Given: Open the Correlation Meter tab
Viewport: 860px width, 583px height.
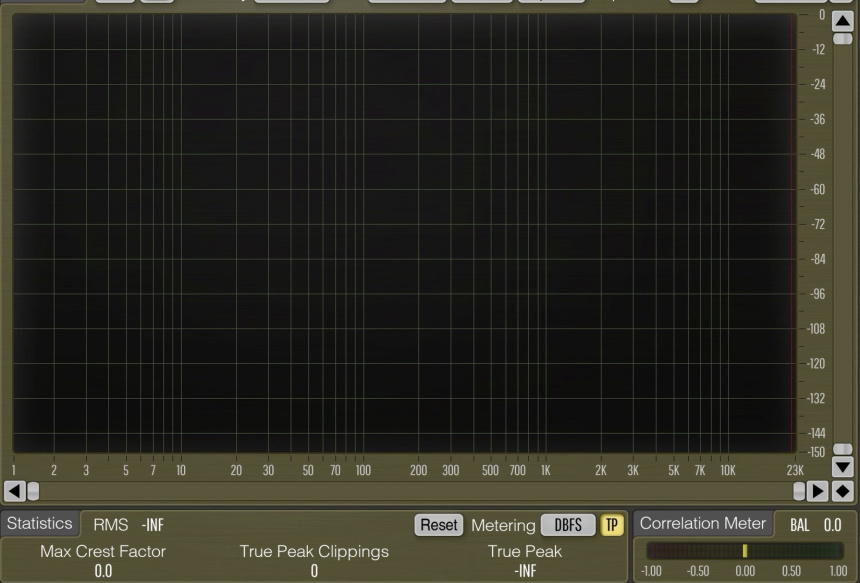Looking at the screenshot, I should 703,523.
